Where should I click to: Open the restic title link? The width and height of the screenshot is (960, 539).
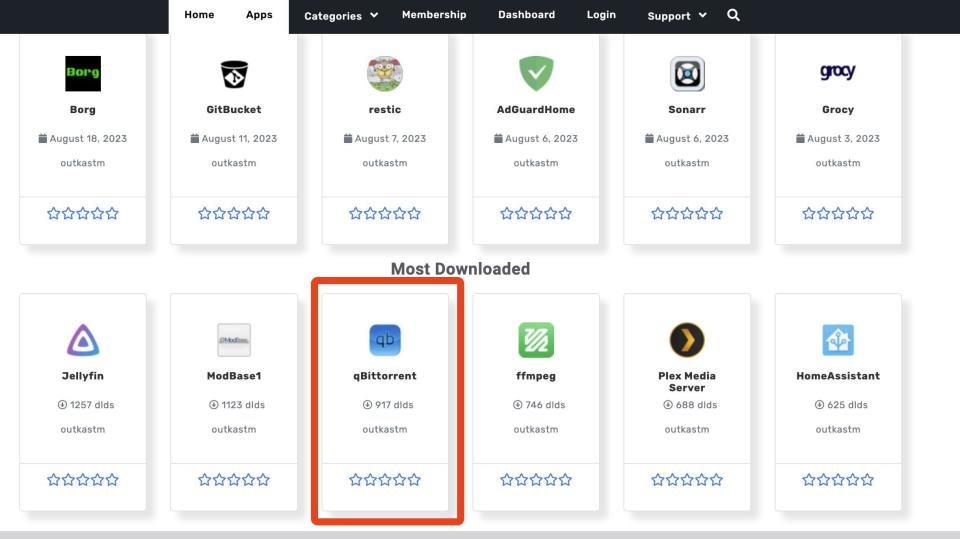coord(384,110)
